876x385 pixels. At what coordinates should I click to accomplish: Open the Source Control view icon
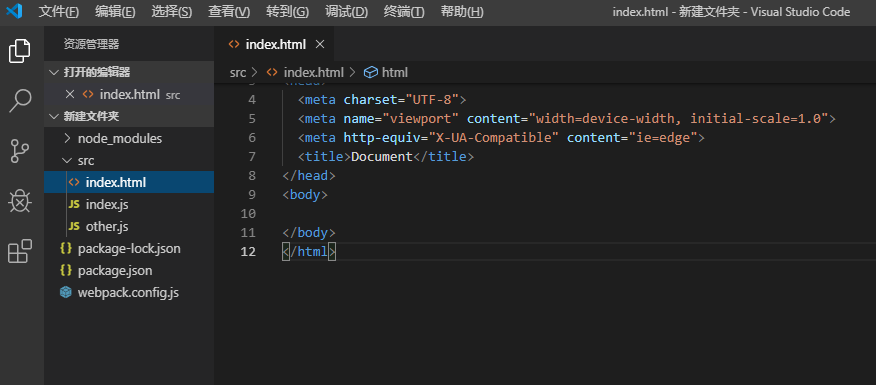(20, 151)
